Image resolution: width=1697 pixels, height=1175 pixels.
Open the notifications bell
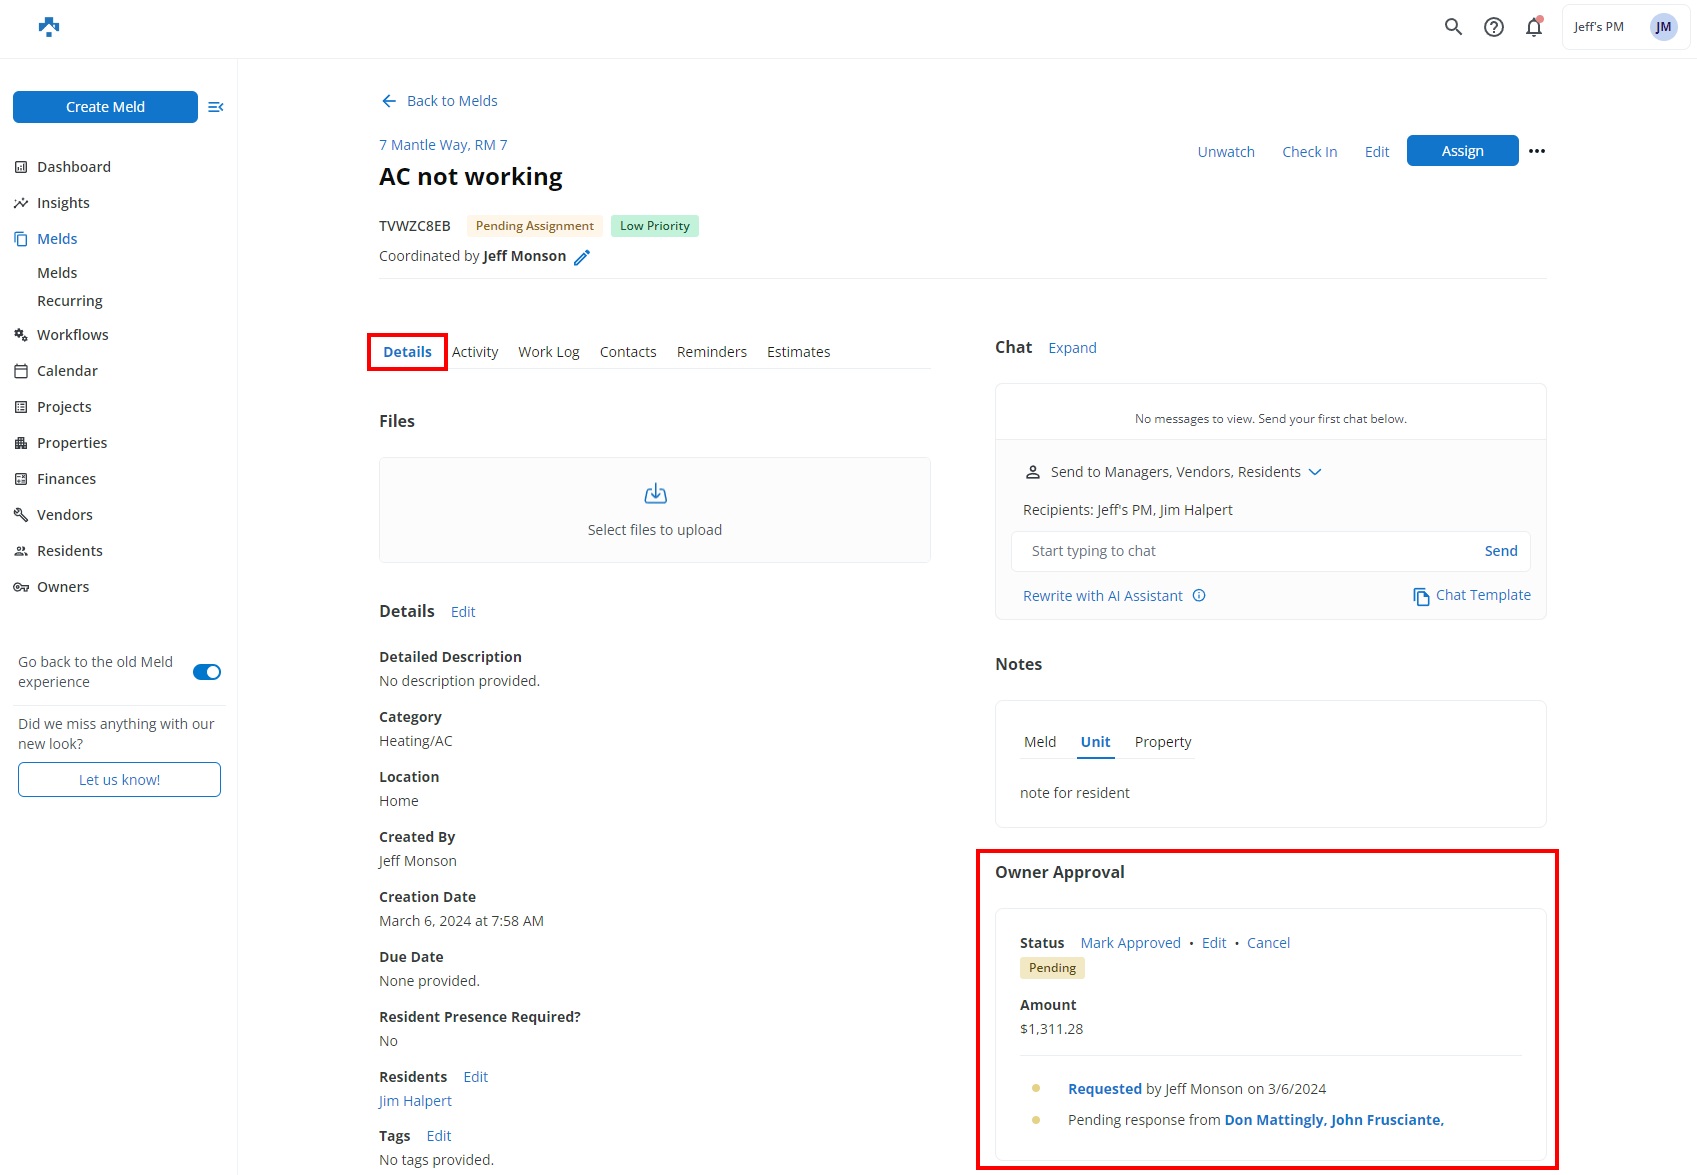tap(1533, 27)
